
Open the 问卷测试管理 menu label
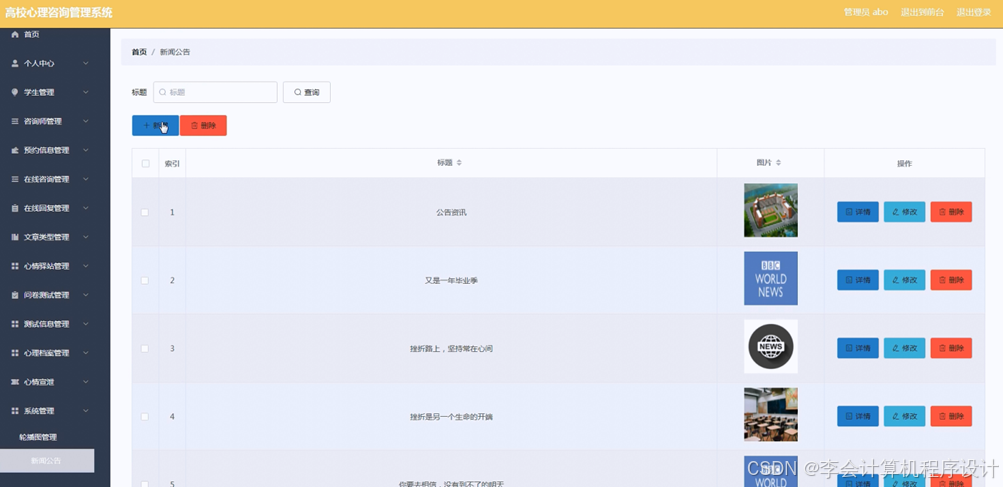(47, 295)
